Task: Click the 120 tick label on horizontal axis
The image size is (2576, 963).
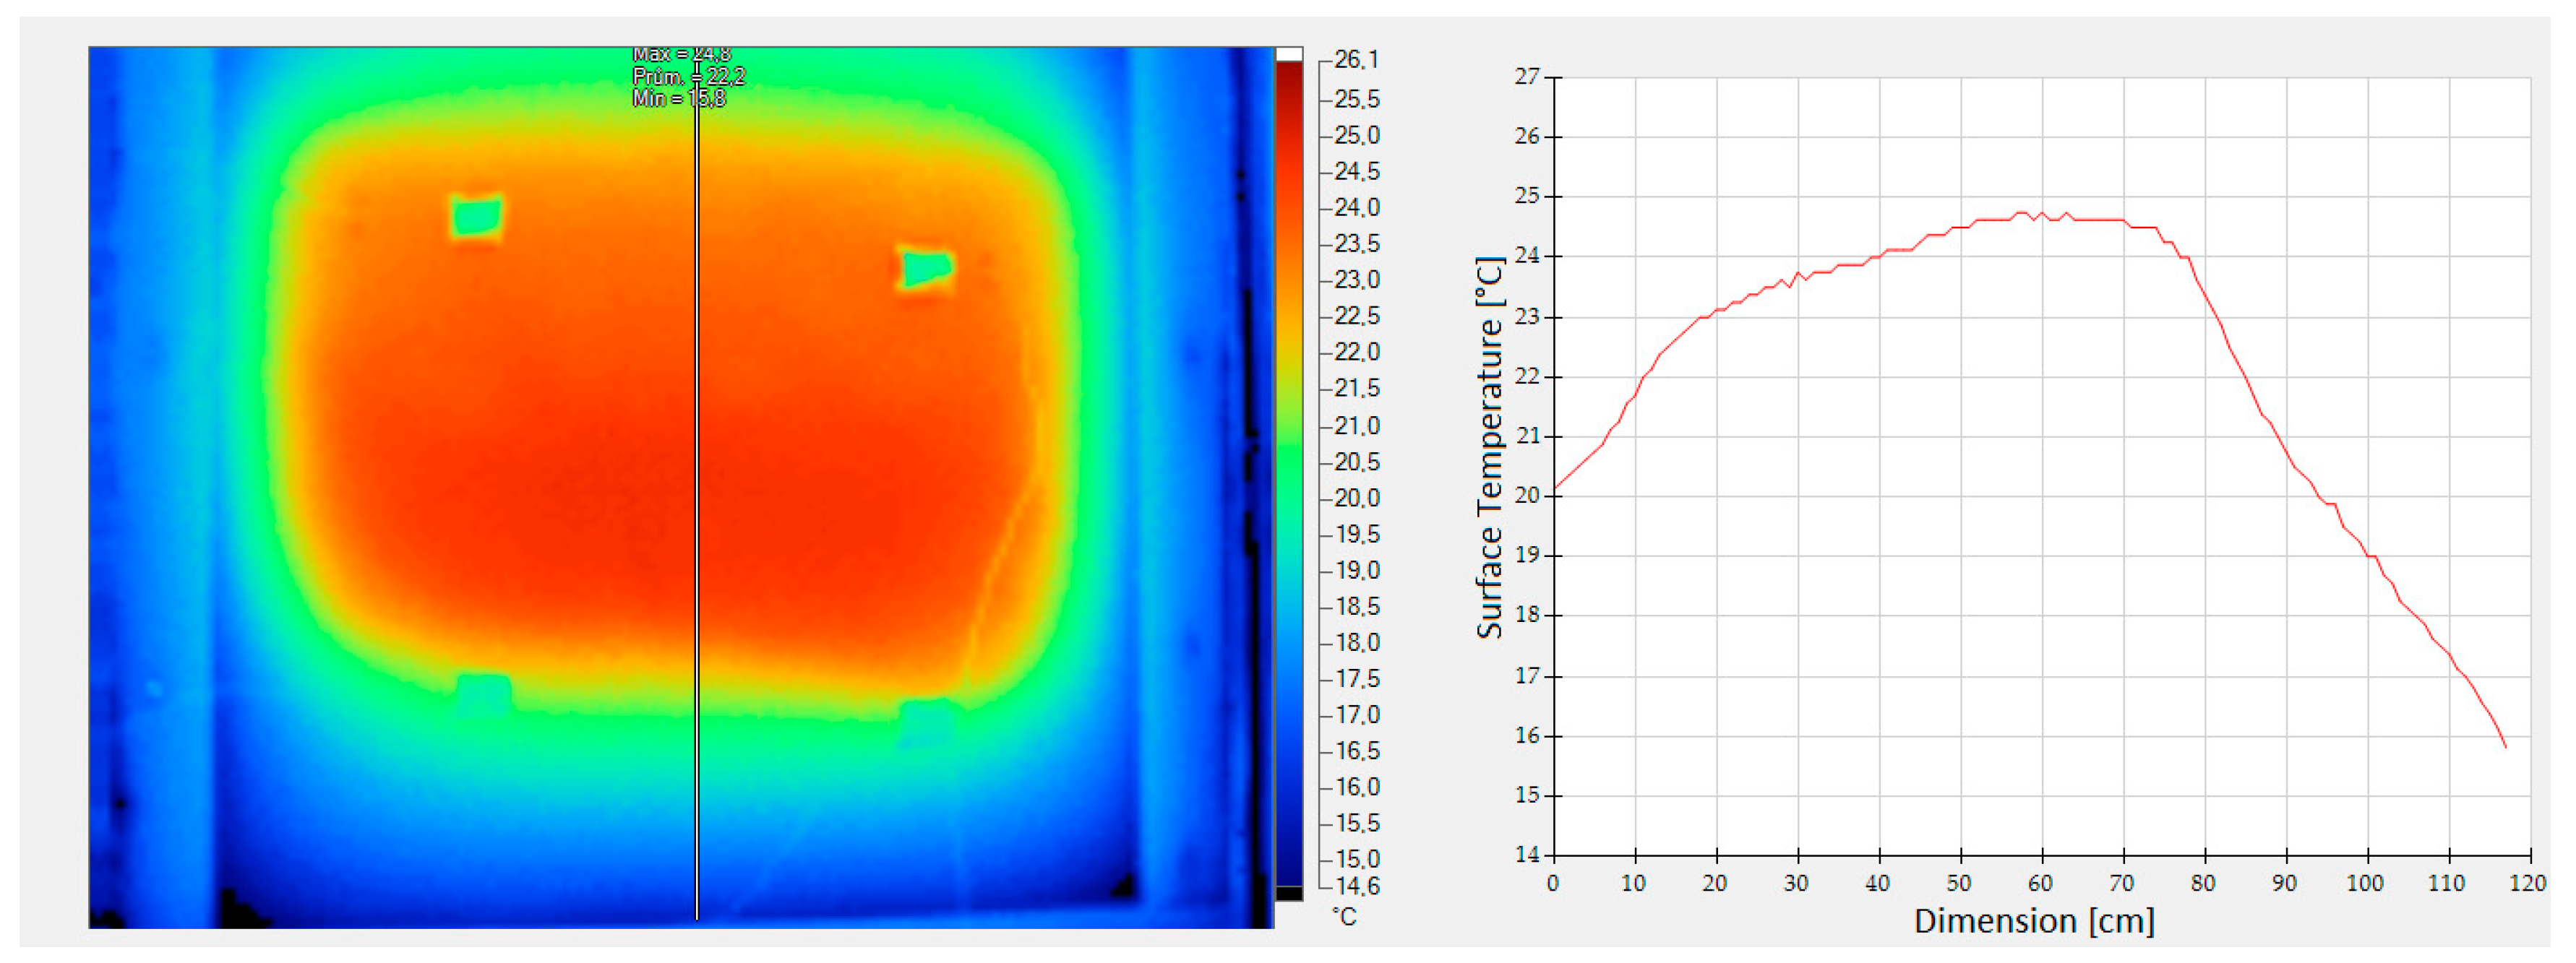Action: pyautogui.click(x=2527, y=884)
